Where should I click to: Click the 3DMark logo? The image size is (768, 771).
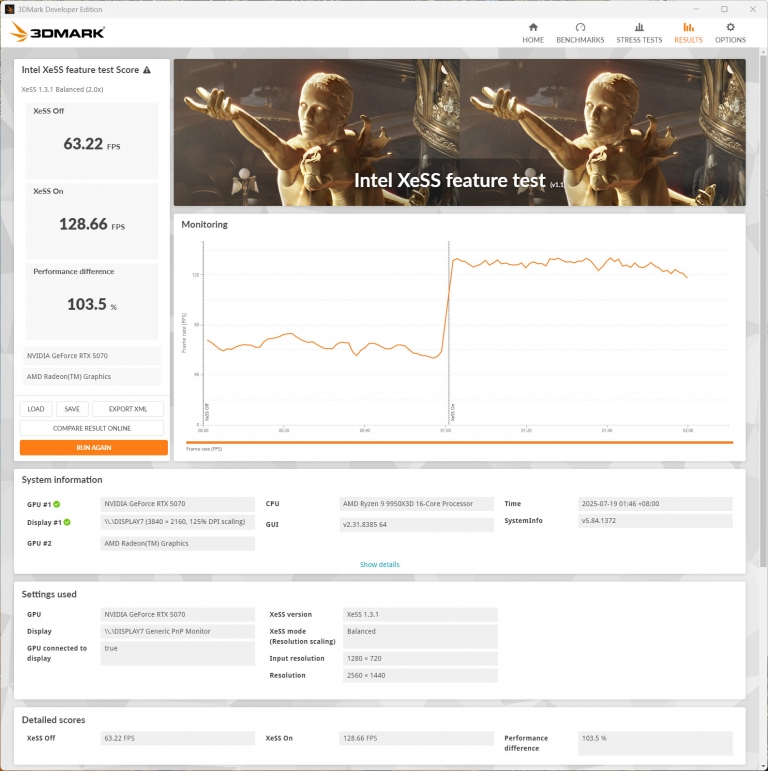58,32
